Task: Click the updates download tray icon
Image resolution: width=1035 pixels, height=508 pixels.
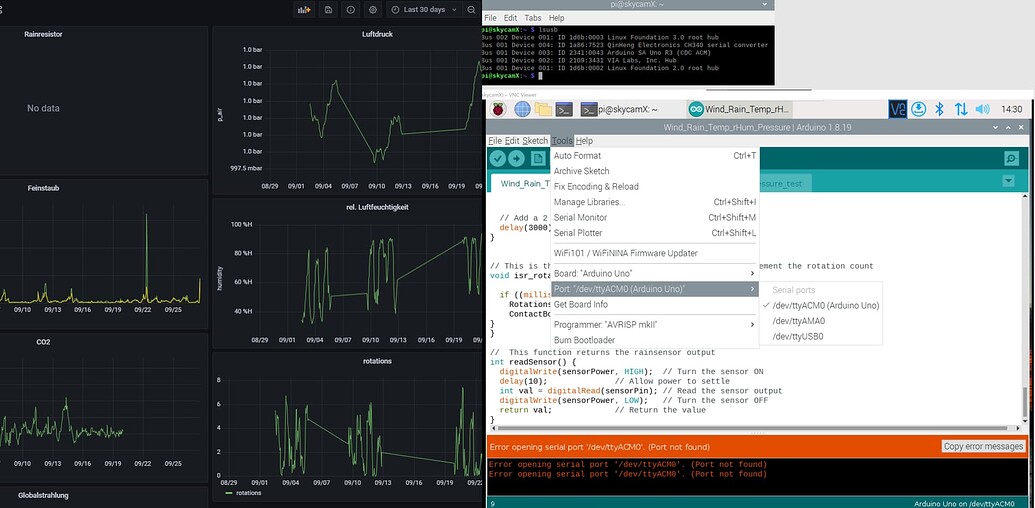Action: (x=919, y=110)
